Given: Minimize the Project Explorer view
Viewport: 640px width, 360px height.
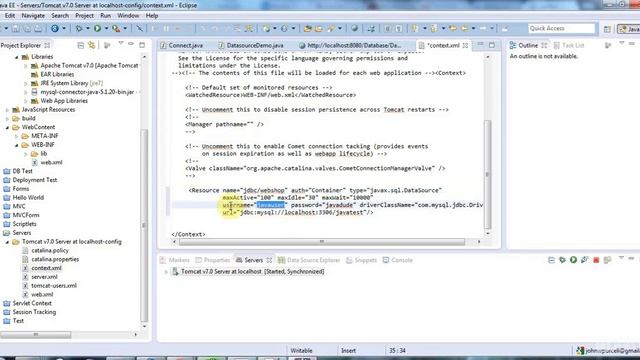Looking at the screenshot, I should tap(131, 44).
